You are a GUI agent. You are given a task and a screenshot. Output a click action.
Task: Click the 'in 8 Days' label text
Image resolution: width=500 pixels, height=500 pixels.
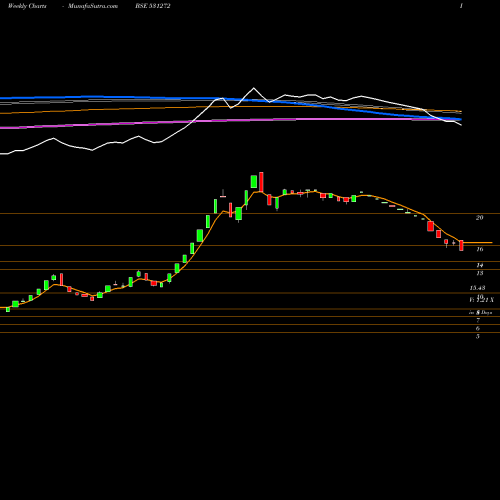(480, 313)
